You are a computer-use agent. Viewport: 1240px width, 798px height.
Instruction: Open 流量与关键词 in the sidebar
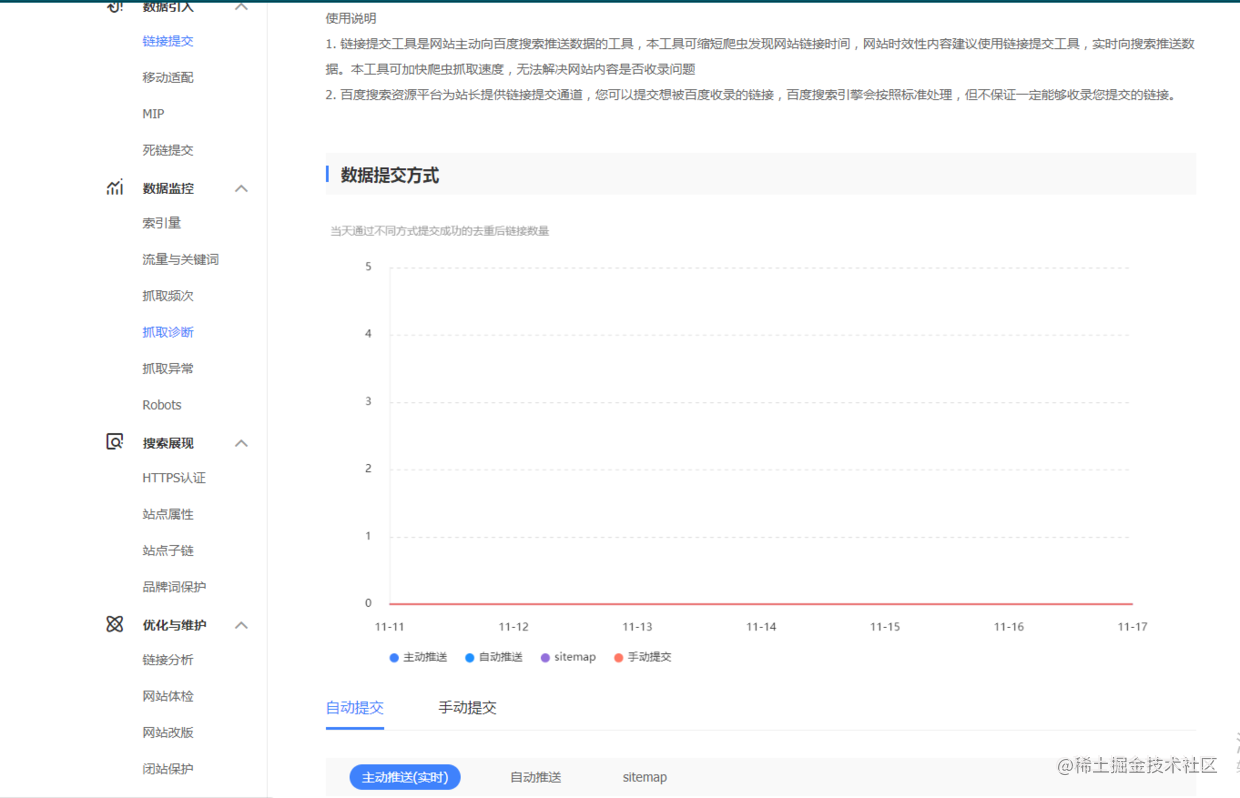pyautogui.click(x=181, y=259)
